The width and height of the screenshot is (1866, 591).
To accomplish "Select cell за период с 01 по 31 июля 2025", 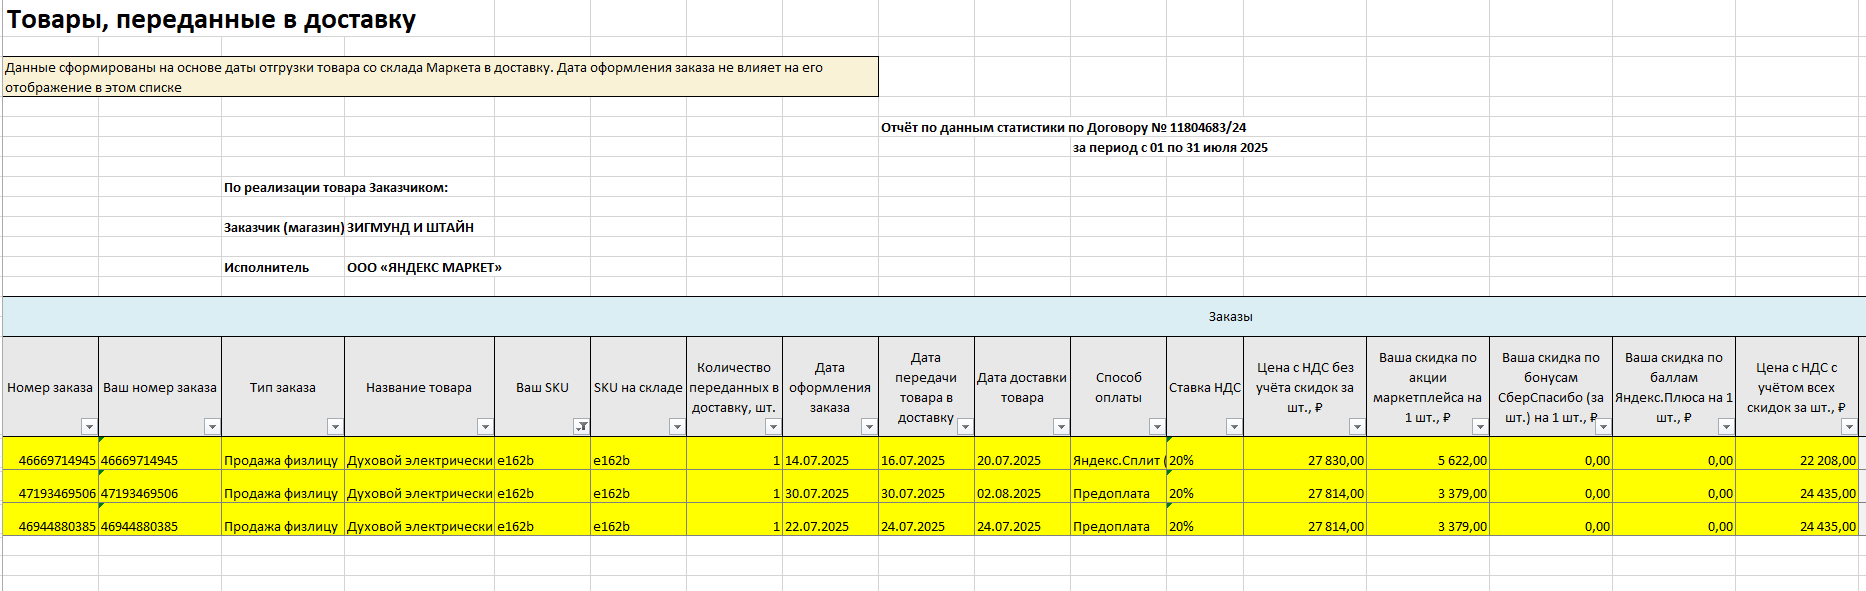I will (1170, 147).
